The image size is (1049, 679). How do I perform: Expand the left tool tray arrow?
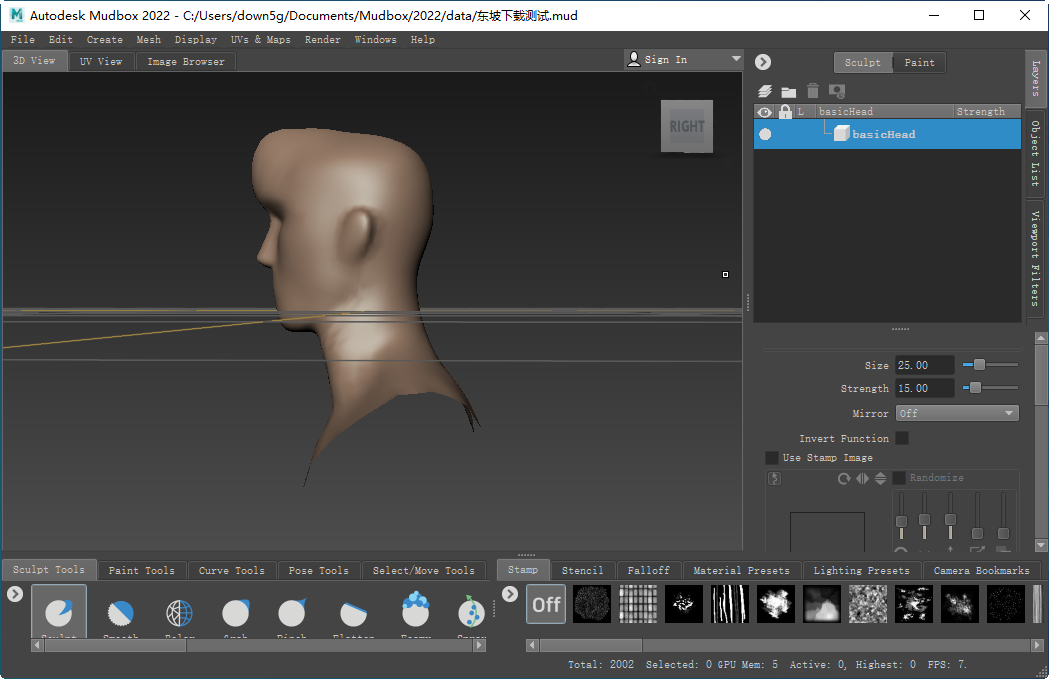tap(14, 591)
